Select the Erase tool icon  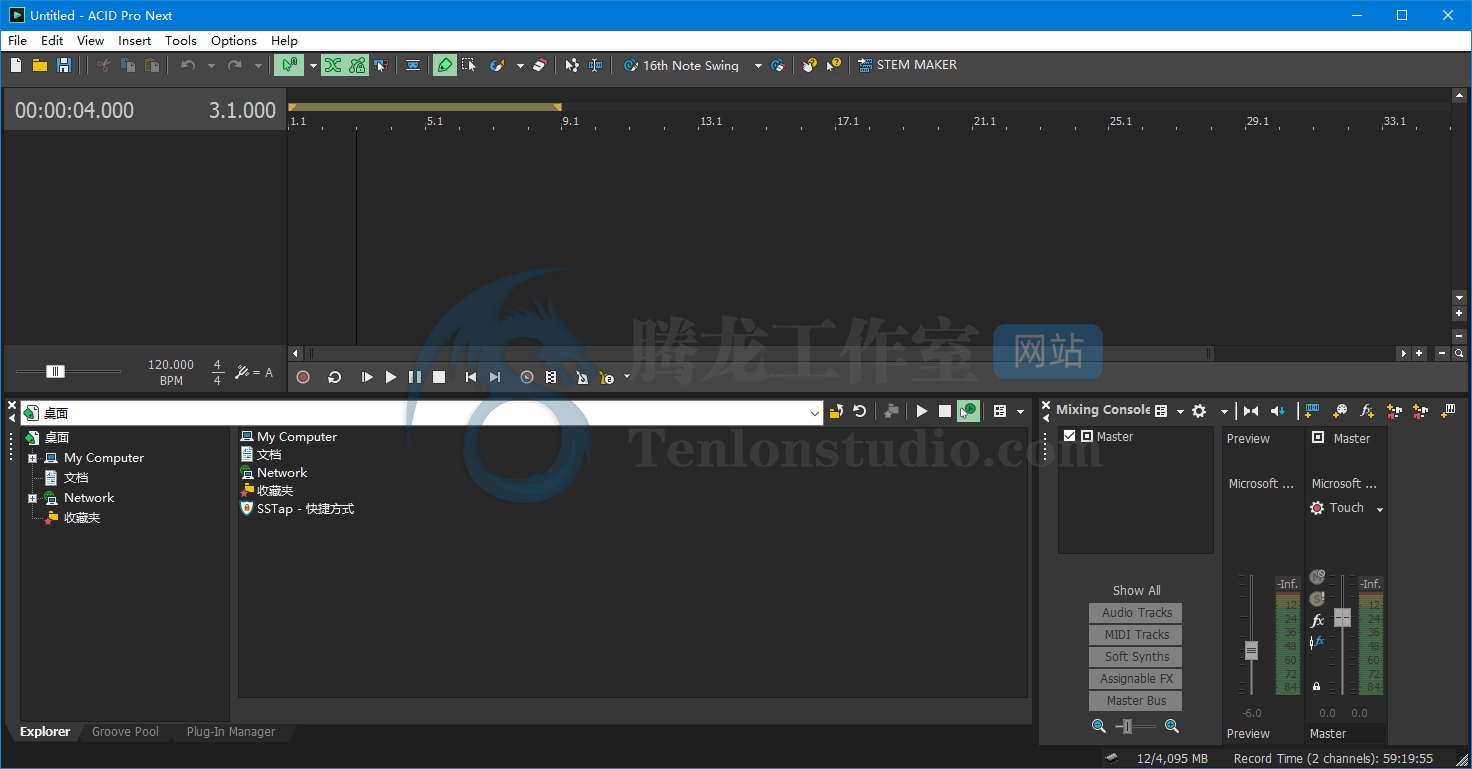(x=540, y=65)
